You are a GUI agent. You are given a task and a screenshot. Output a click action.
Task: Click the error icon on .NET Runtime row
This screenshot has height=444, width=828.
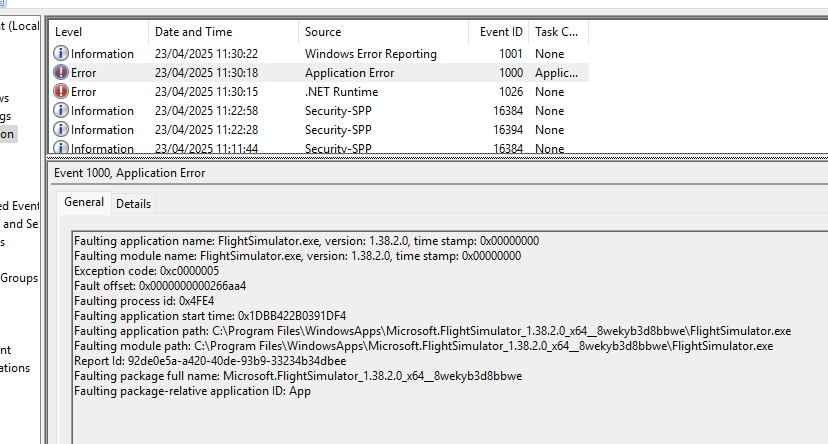pyautogui.click(x=61, y=91)
